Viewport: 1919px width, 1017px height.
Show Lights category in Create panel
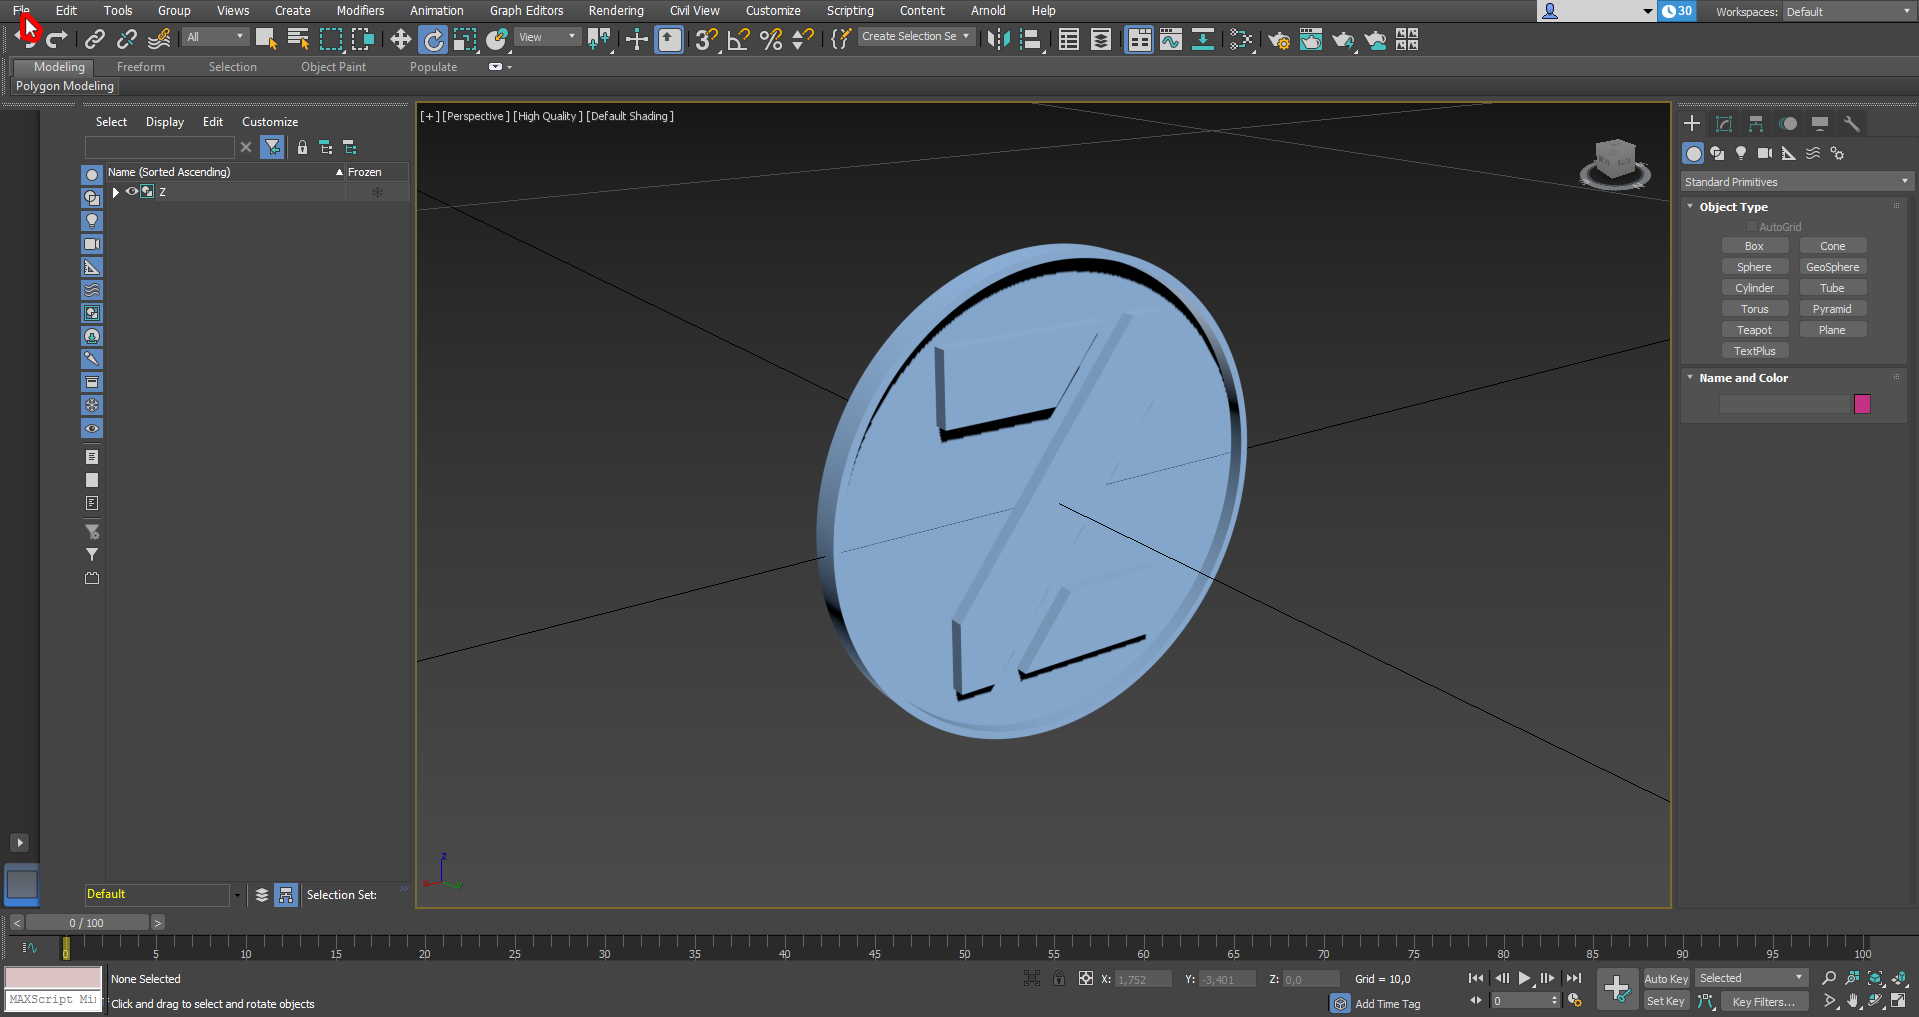click(x=1741, y=153)
